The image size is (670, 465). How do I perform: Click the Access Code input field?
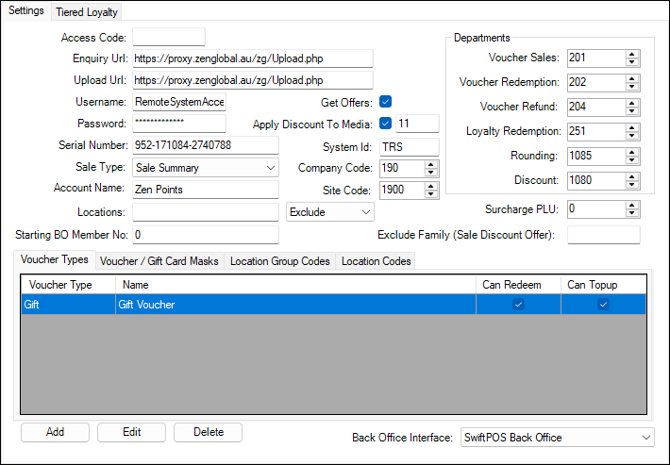168,37
